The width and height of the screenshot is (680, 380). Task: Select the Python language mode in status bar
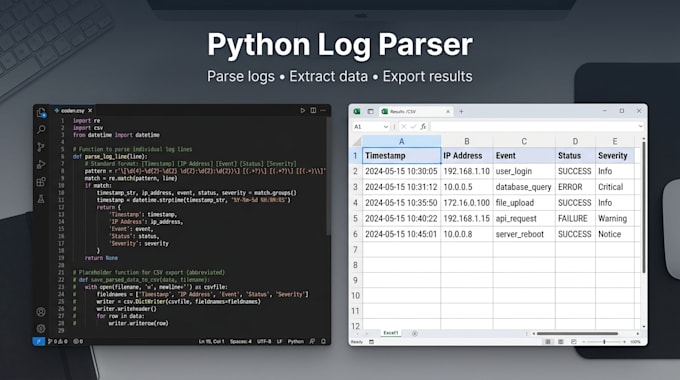coord(296,341)
